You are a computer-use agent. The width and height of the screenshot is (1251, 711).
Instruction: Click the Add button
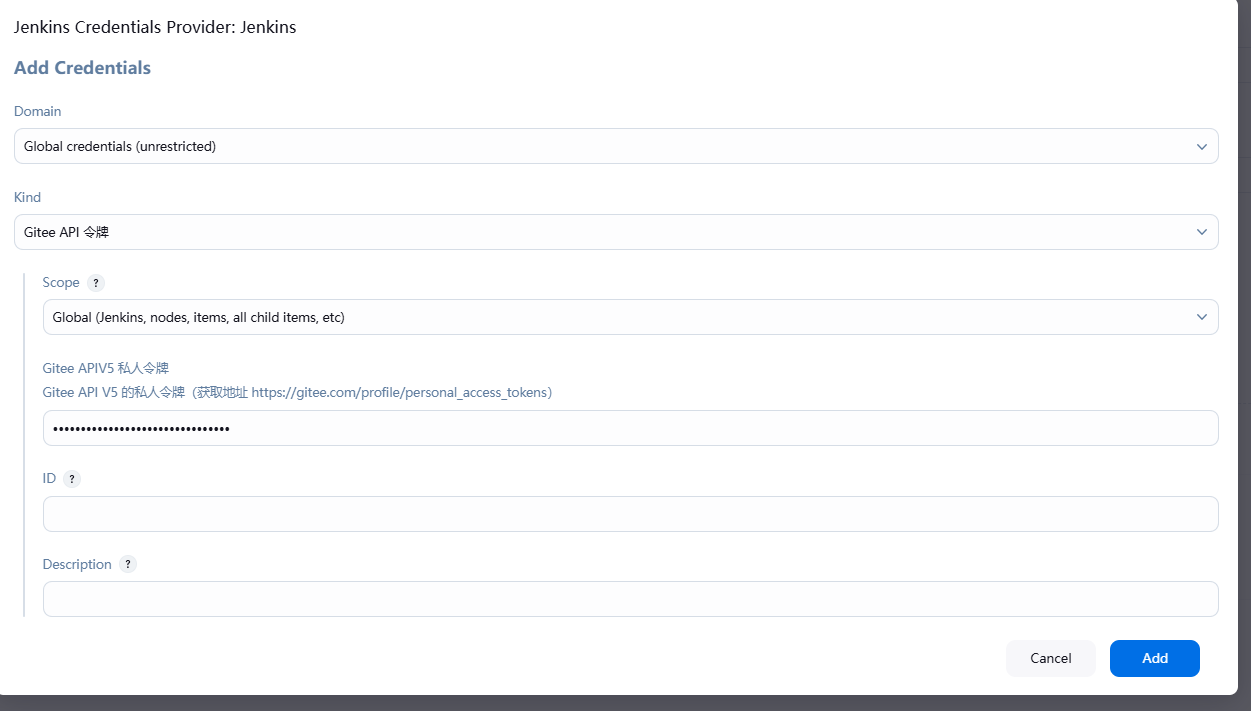tap(1155, 658)
